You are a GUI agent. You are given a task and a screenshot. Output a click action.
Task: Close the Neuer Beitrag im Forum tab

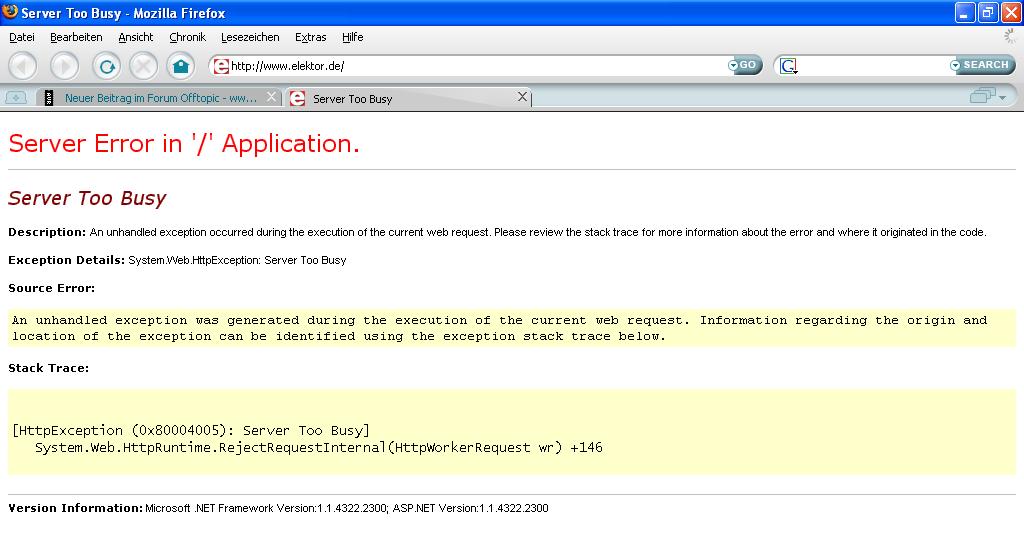click(x=271, y=97)
